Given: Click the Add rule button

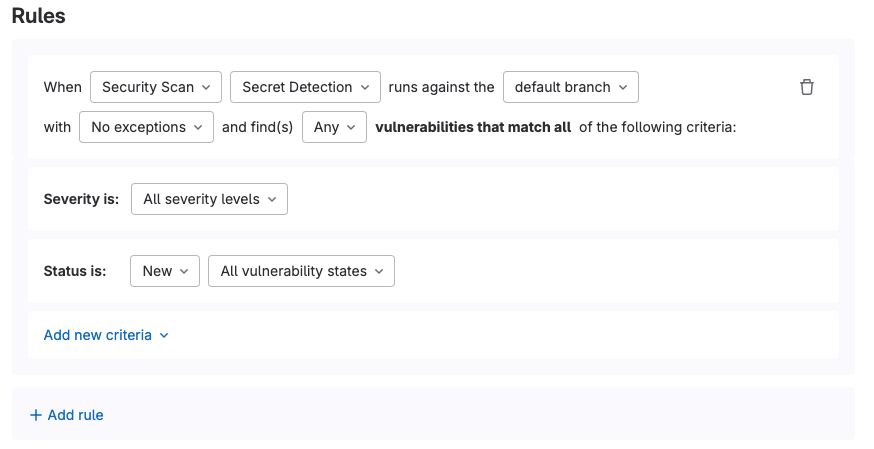Looking at the screenshot, I should pos(66,415).
